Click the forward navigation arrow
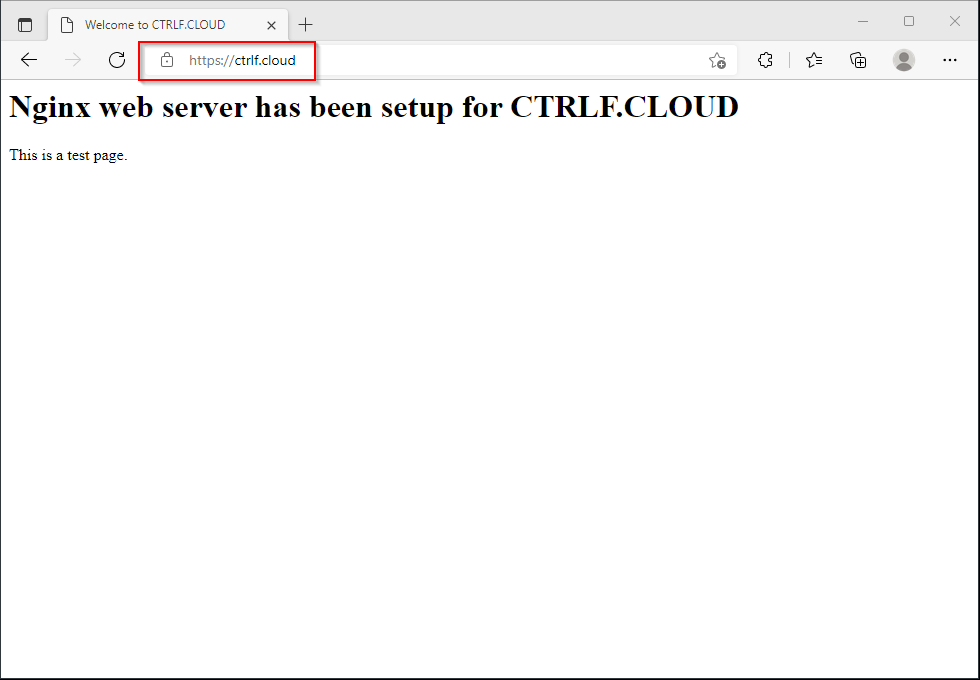The height and width of the screenshot is (680, 980). tap(73, 60)
